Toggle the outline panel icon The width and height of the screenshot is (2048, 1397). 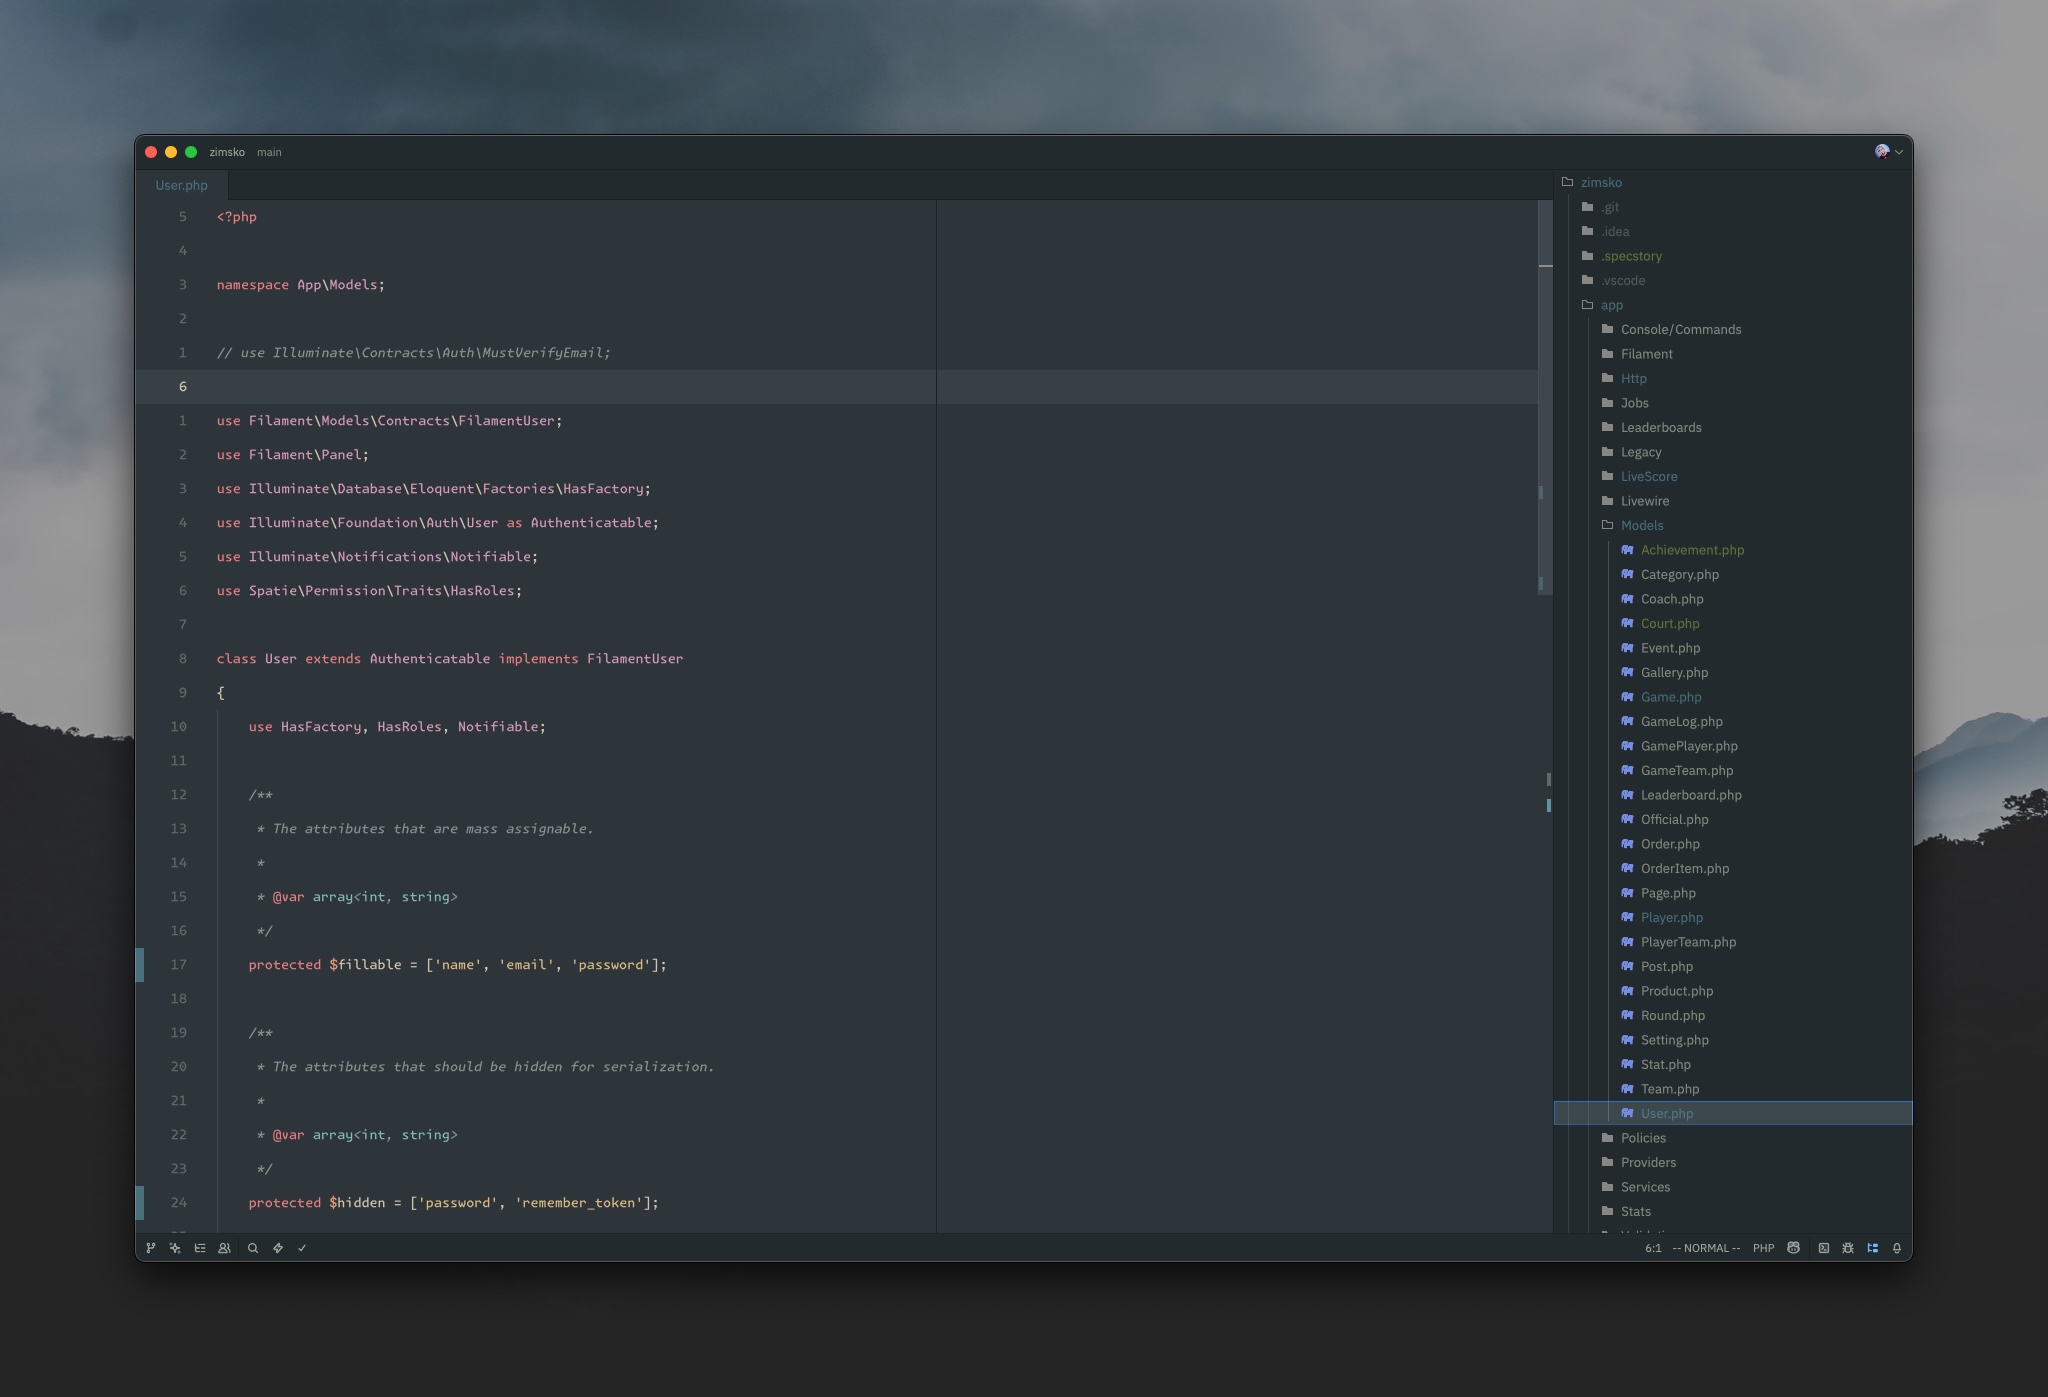(200, 1248)
